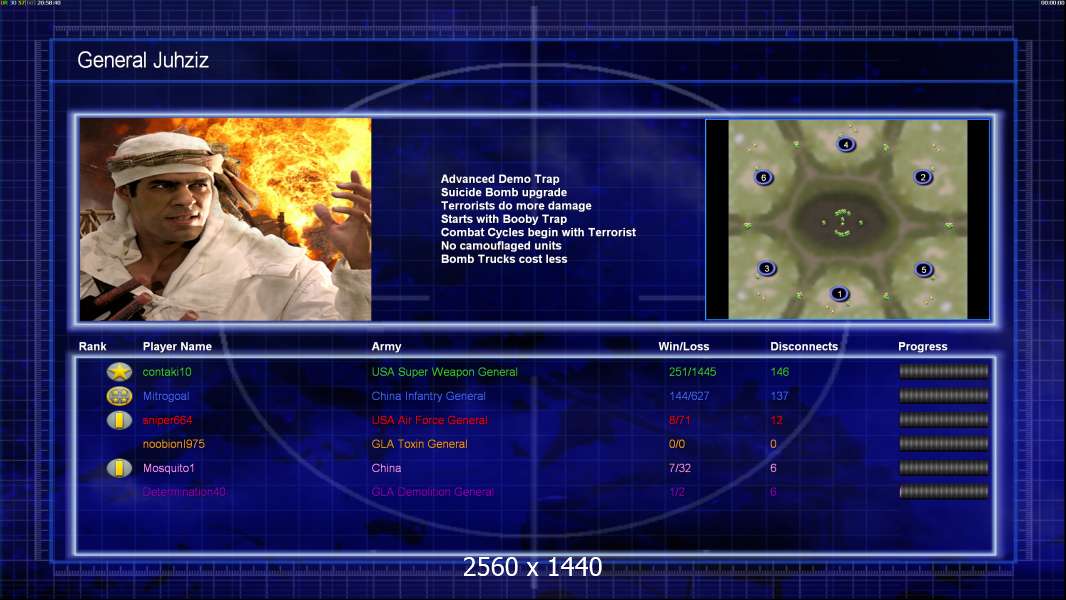The image size is (1066, 600).
Task: Click GLA Demolition General army text
Action: tap(432, 492)
